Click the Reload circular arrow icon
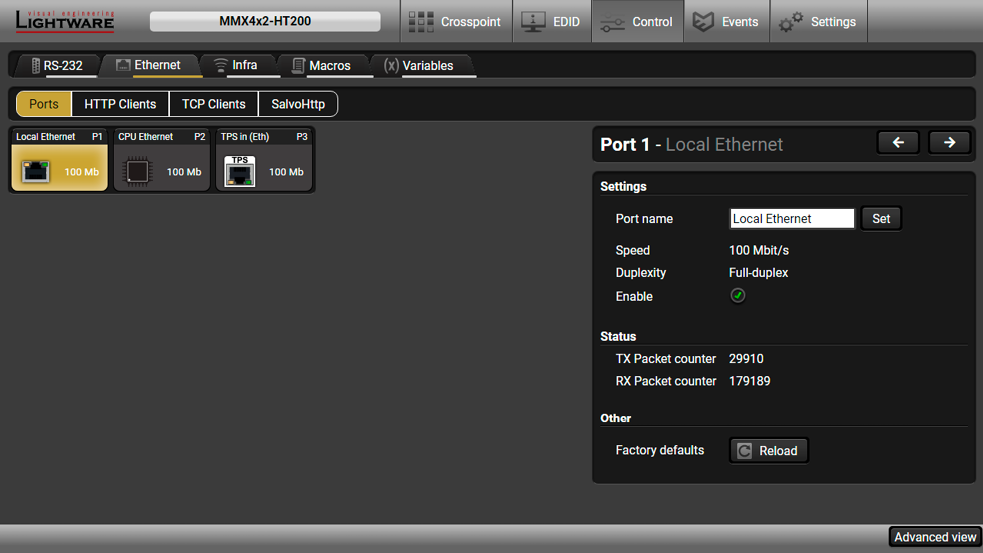The height and width of the screenshot is (553, 983). tap(744, 451)
